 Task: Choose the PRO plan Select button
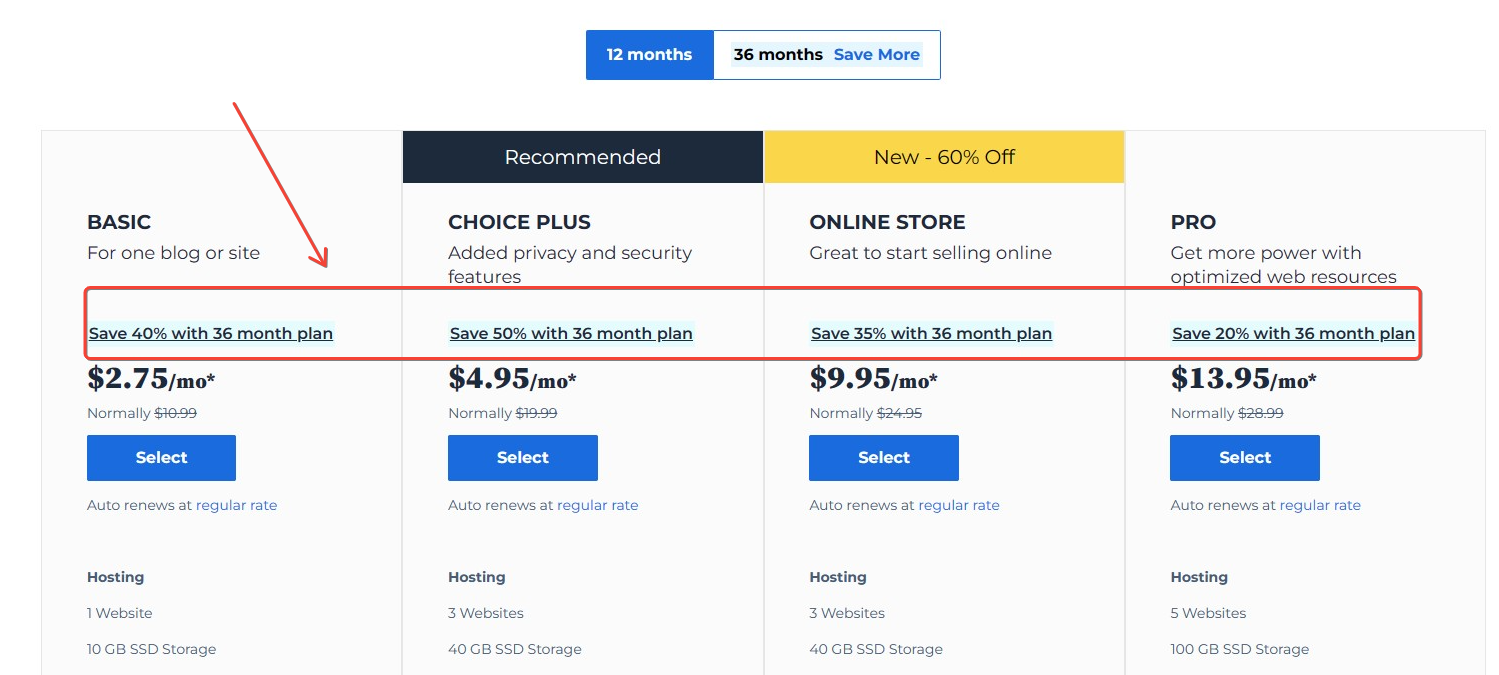coord(1244,458)
